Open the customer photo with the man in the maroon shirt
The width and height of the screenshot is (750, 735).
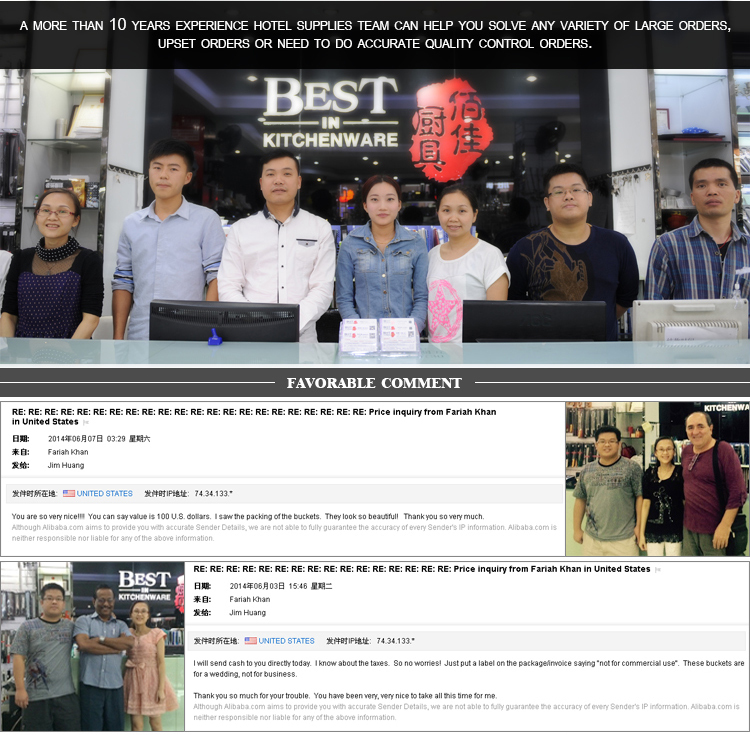(x=658, y=479)
